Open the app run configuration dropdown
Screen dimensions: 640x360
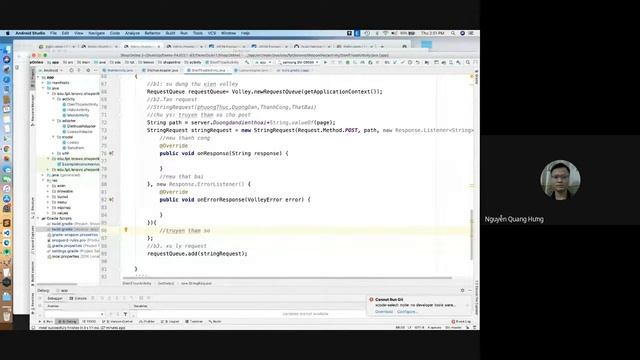(x=263, y=62)
